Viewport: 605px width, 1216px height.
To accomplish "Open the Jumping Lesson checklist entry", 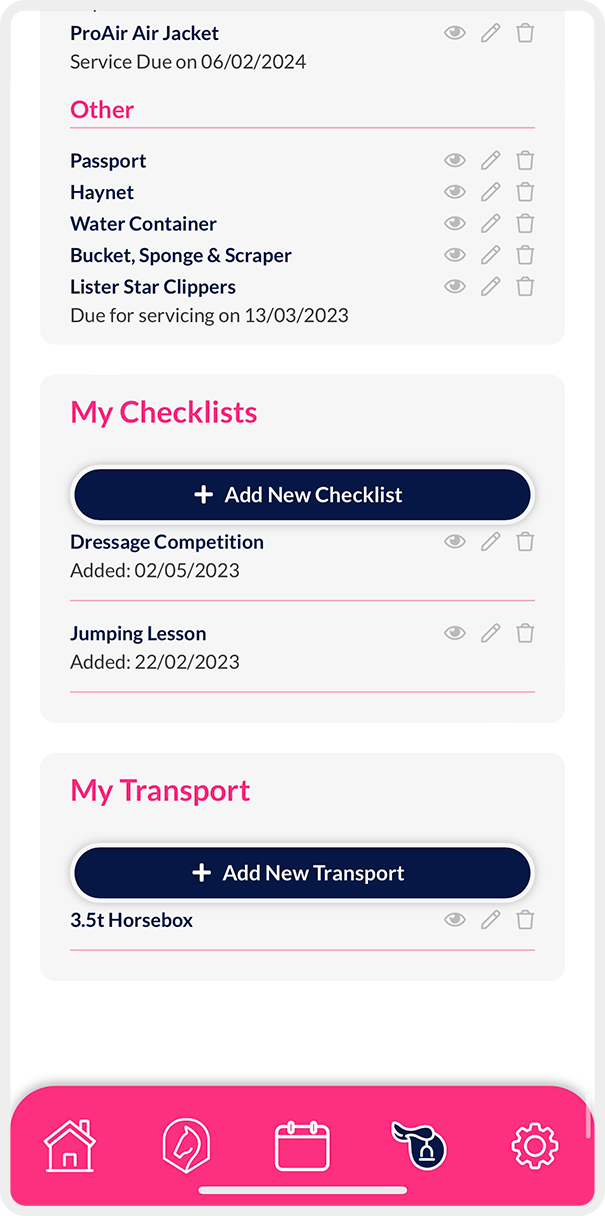I will [x=138, y=634].
